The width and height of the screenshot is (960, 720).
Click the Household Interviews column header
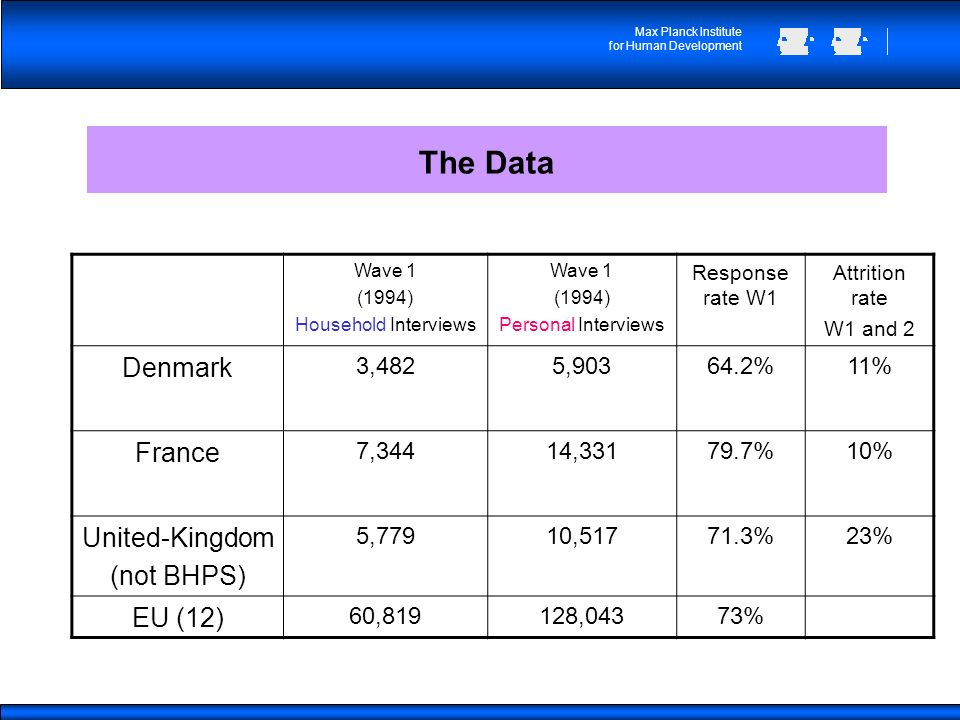pos(386,300)
